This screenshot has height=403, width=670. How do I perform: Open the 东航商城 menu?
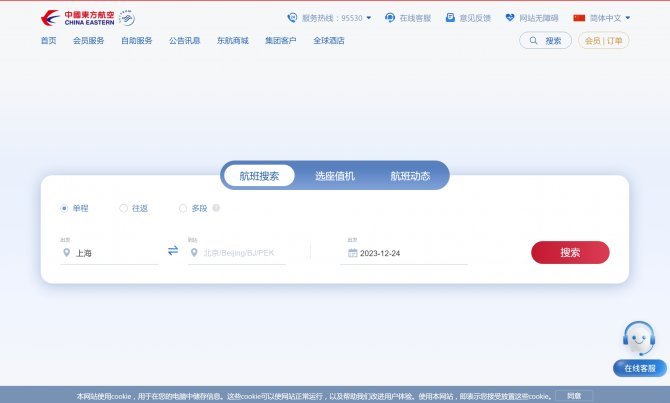tap(232, 41)
